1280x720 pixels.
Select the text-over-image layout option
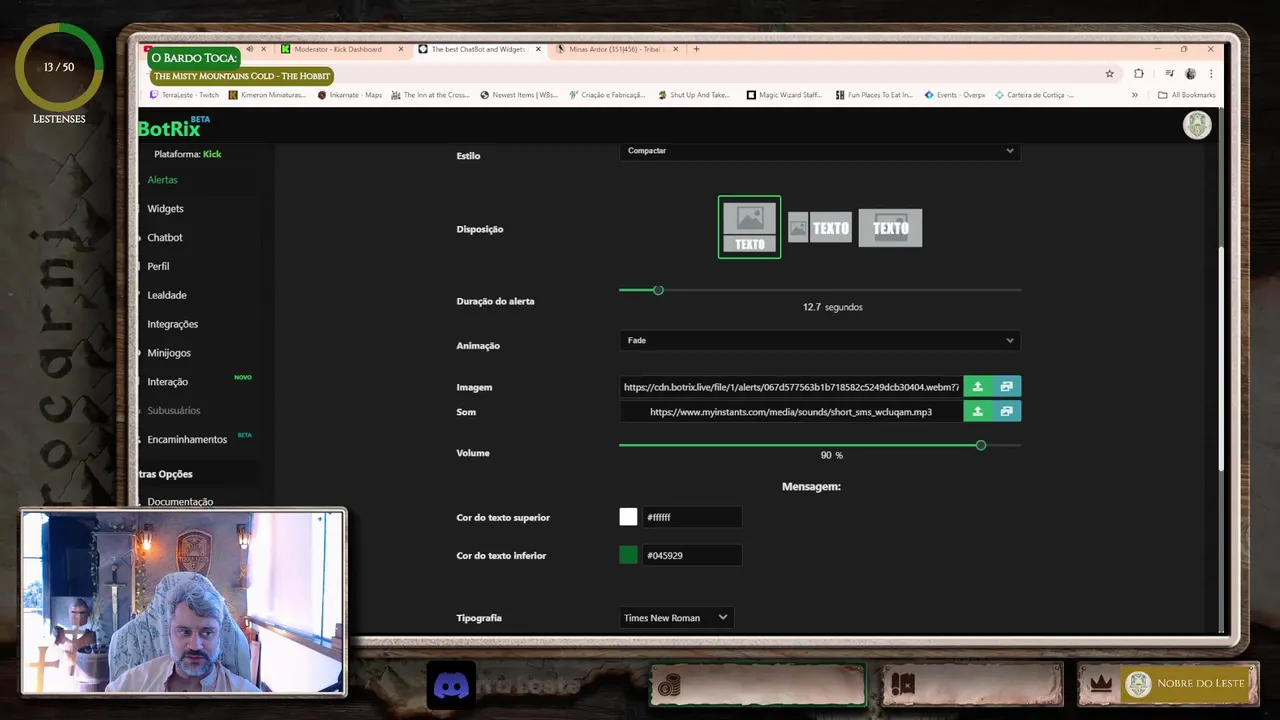tap(890, 228)
